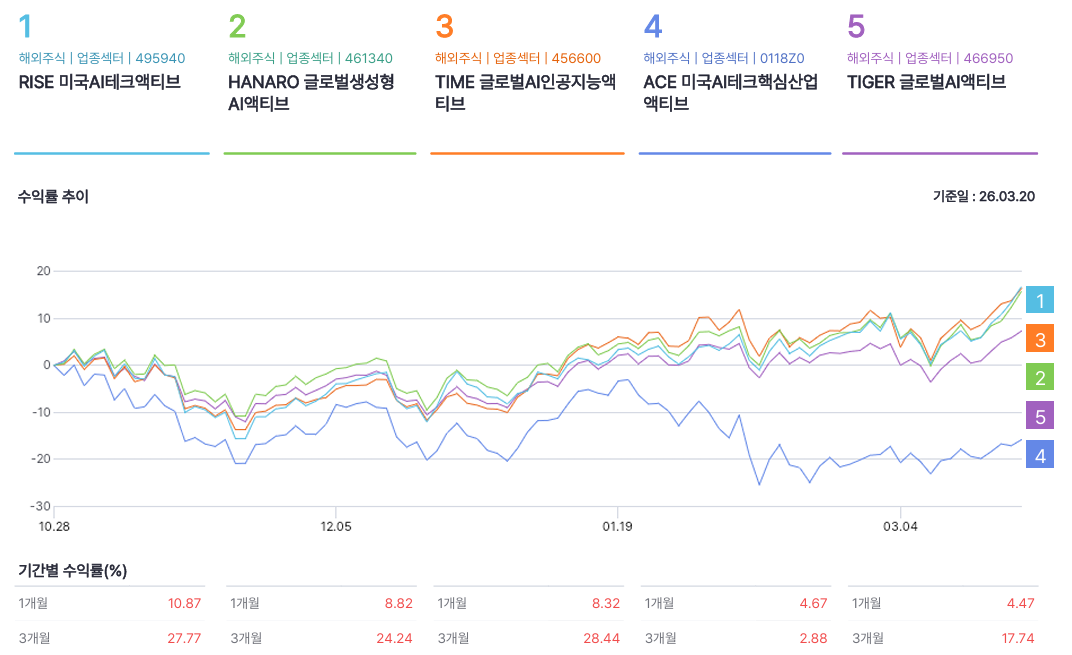The image size is (1072, 655).
Task: Click orange legend box 3
Action: [x=1040, y=339]
